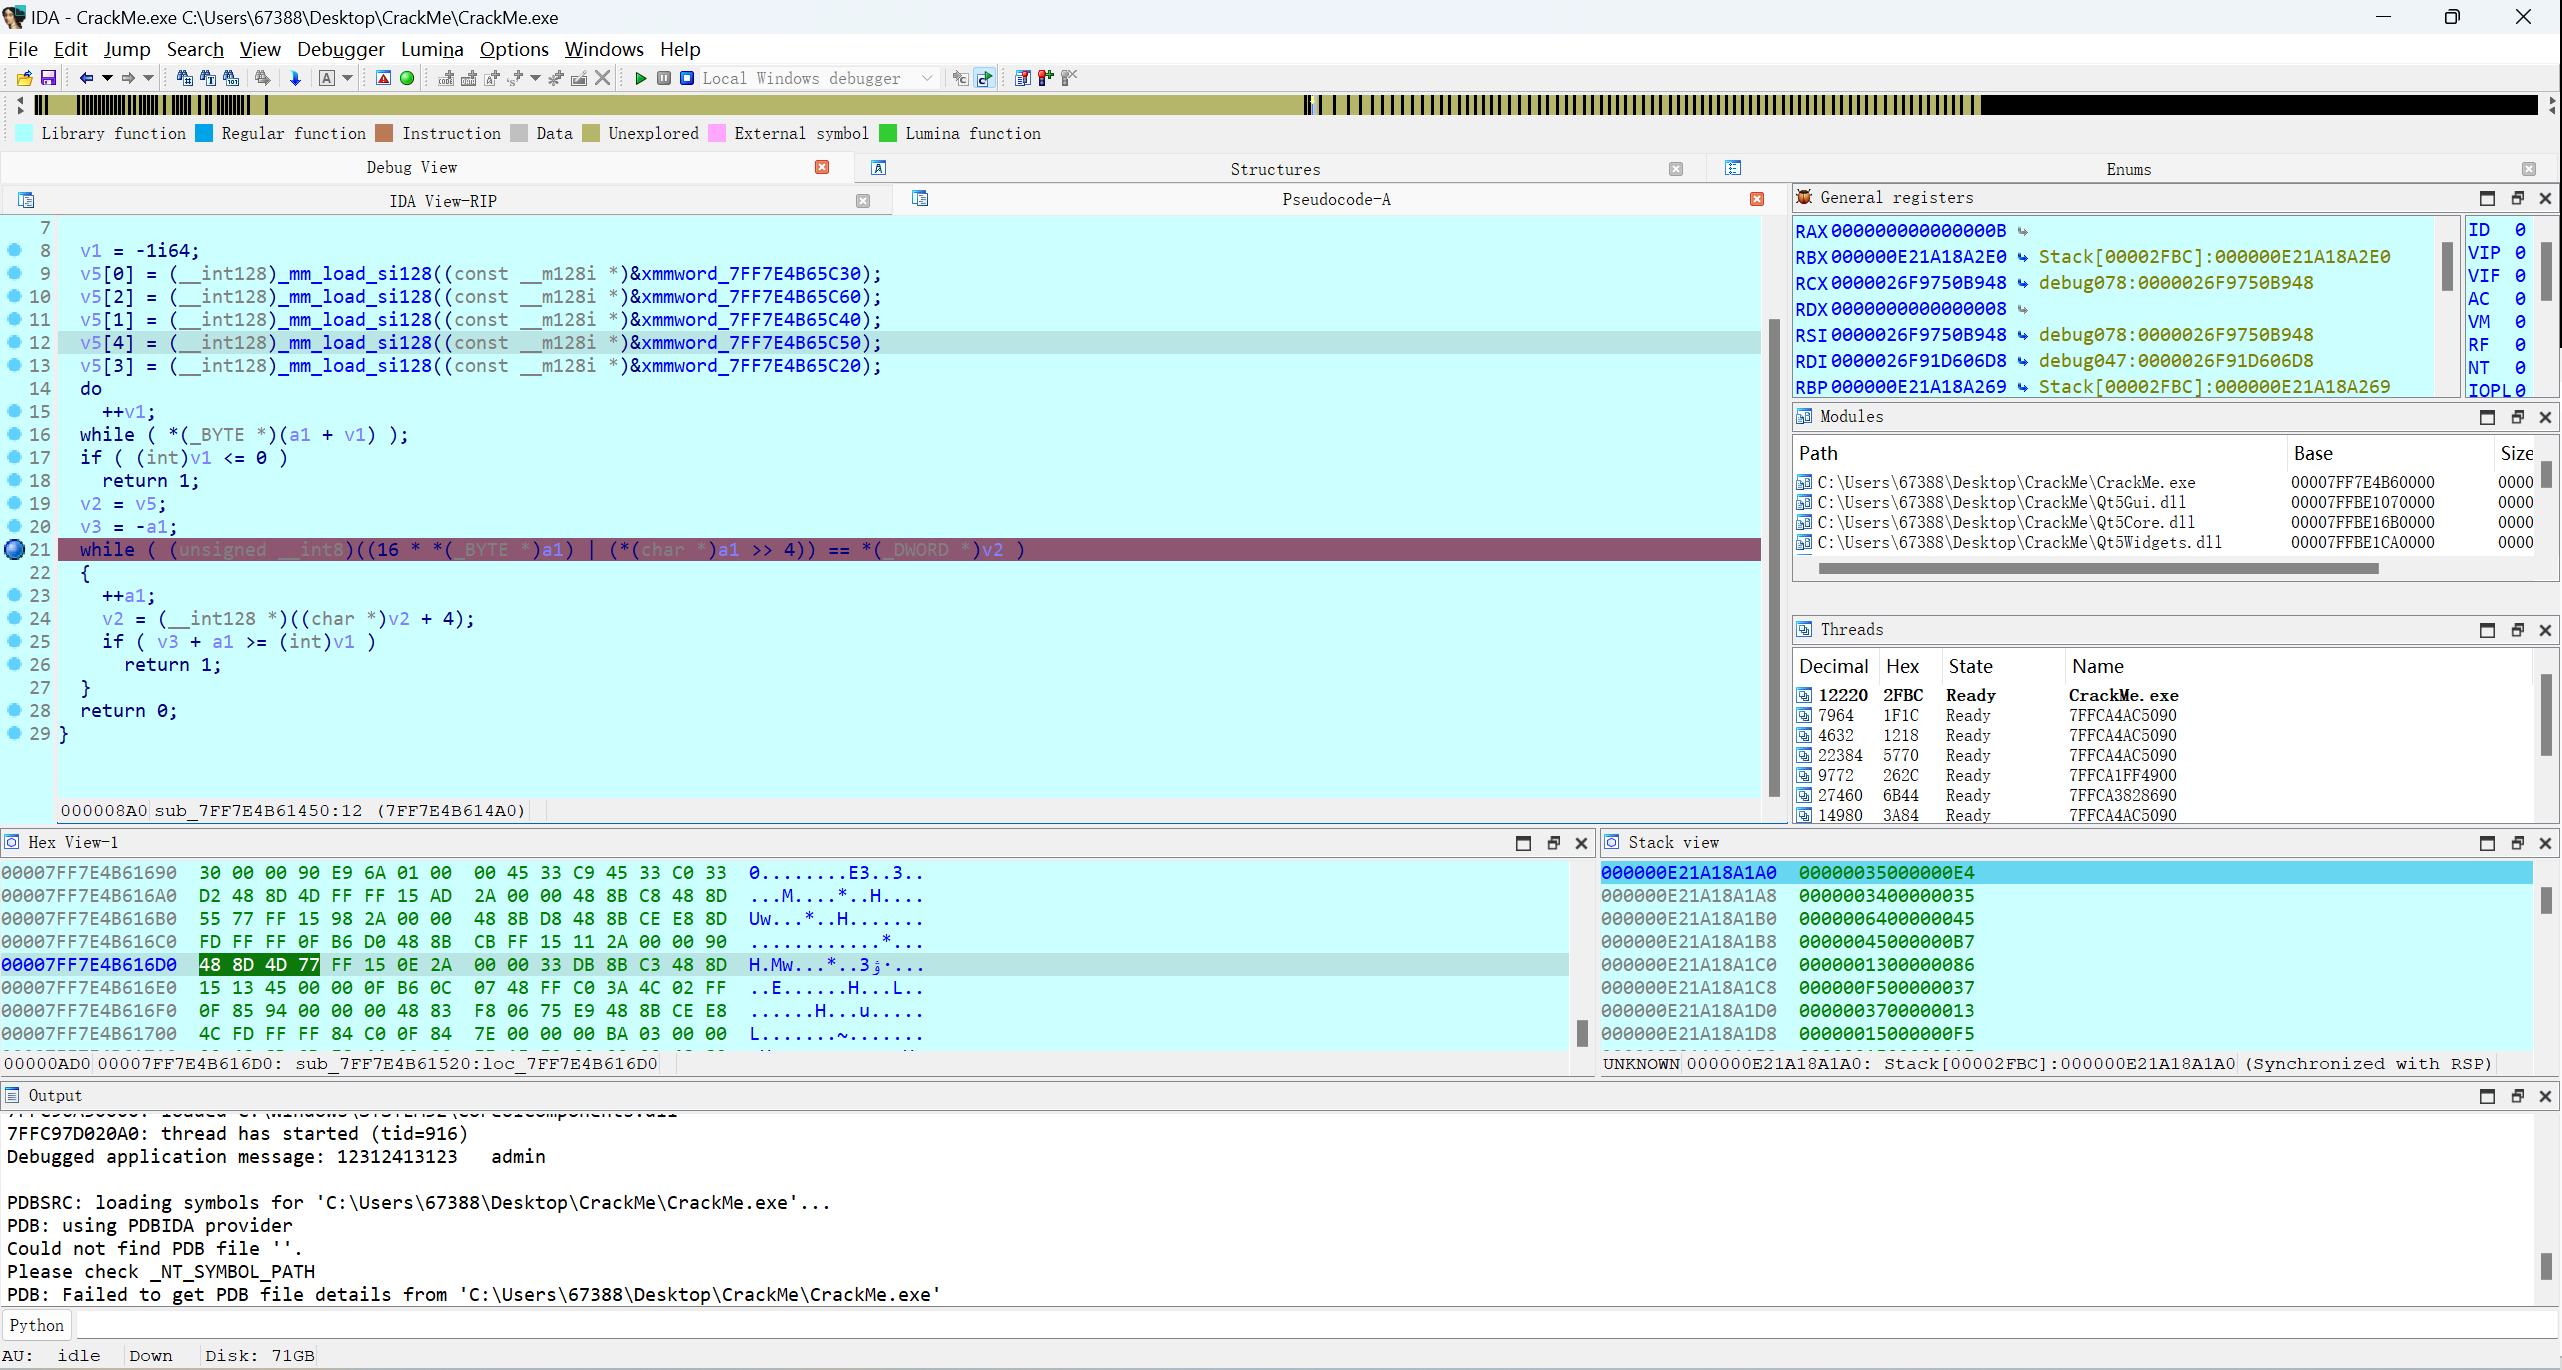Screen dimensions: 2562x1370
Task: Click the make string literal A+ icon
Action: click(491, 78)
